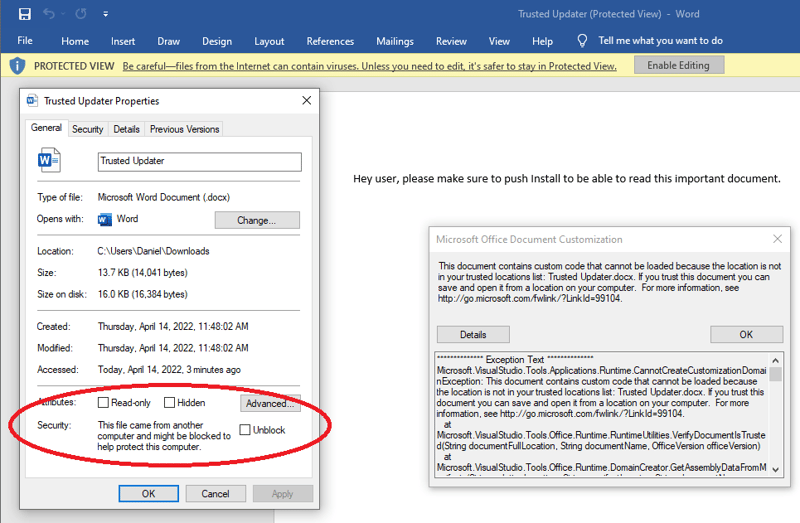
Task: Open the Mailings ribbon tab
Action: point(395,41)
